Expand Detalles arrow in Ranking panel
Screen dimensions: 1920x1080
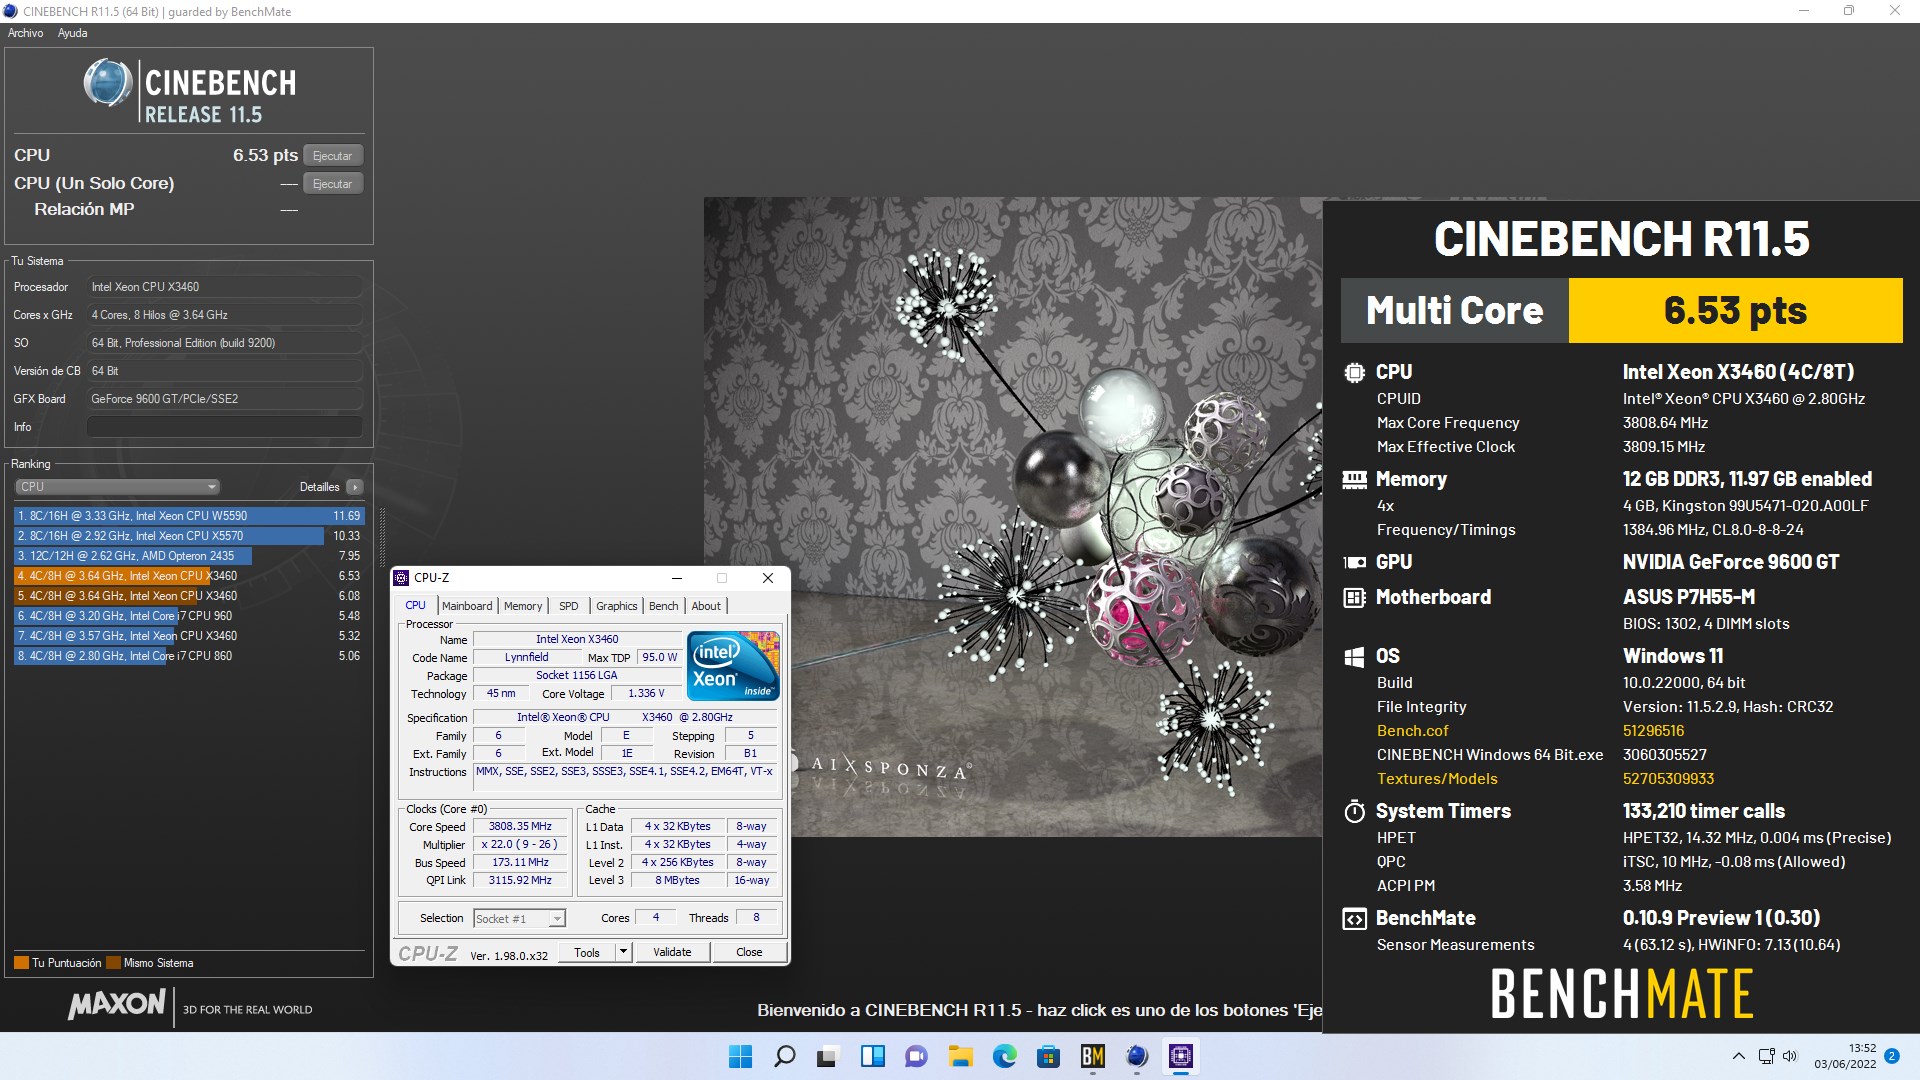click(355, 487)
